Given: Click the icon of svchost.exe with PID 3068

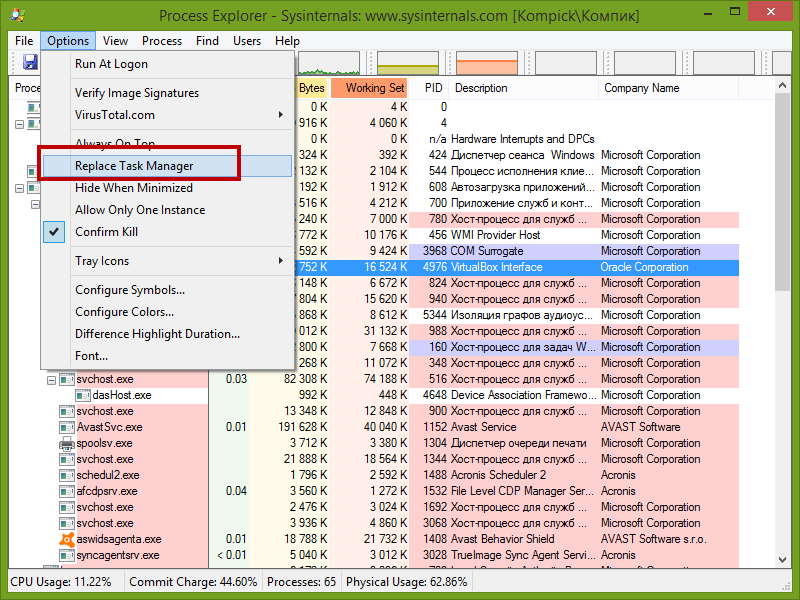Looking at the screenshot, I should pyautogui.click(x=67, y=523).
